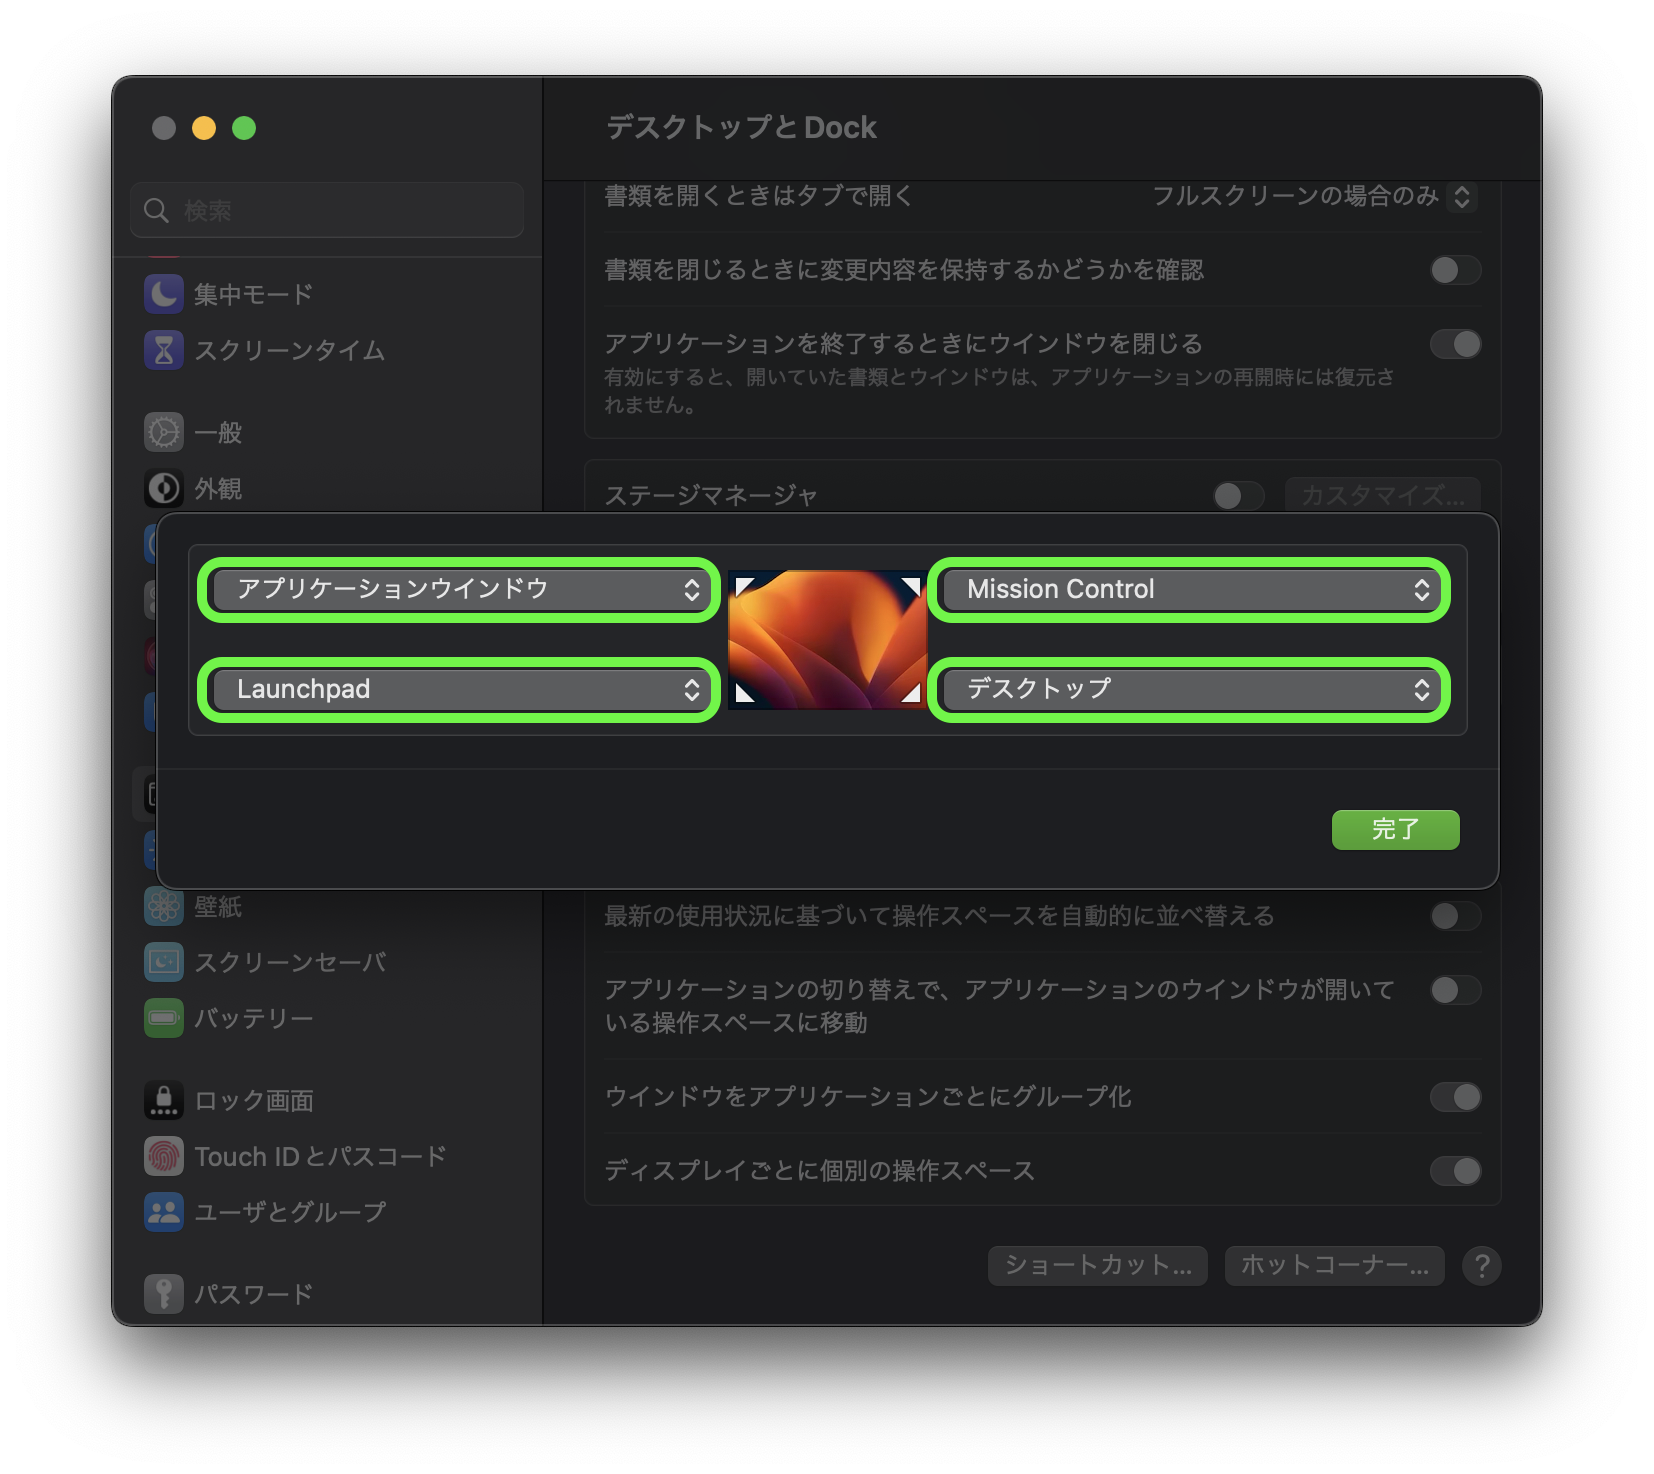This screenshot has height=1474, width=1654.
Task: Click the カスタマイズ... button
Action: click(x=1383, y=496)
